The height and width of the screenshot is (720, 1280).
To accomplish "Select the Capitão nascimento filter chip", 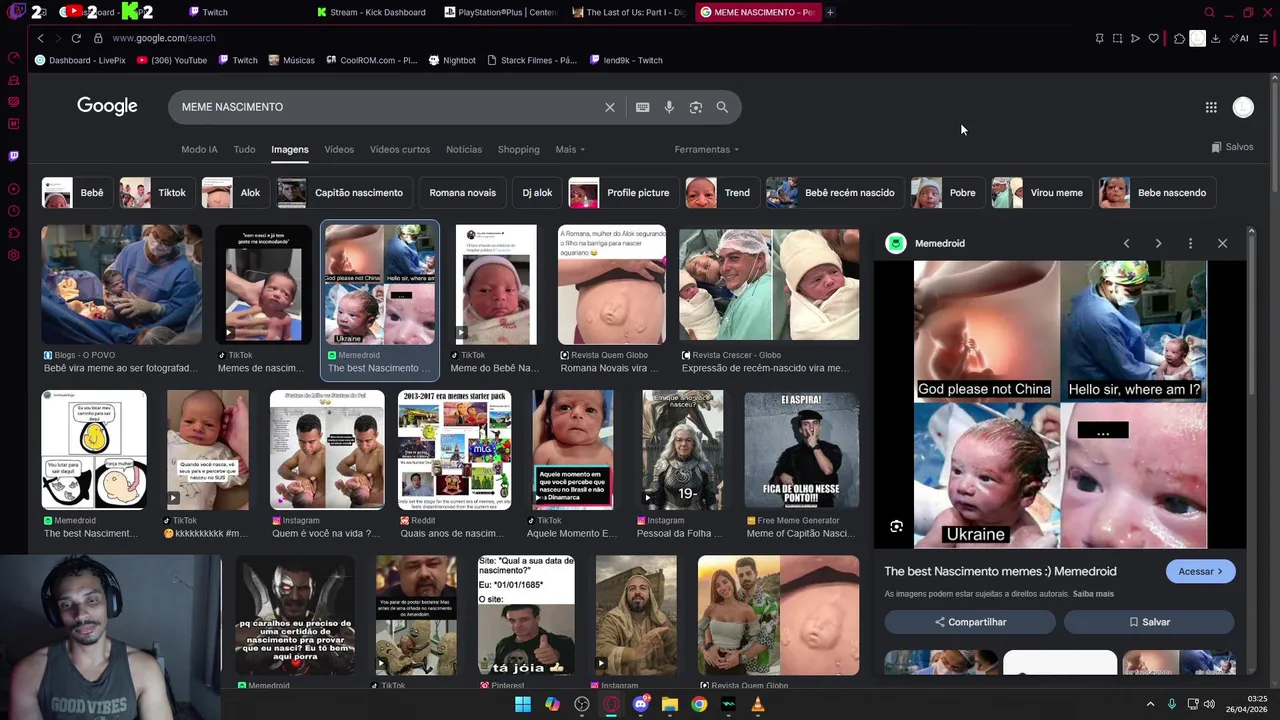I will pyautogui.click(x=342, y=193).
